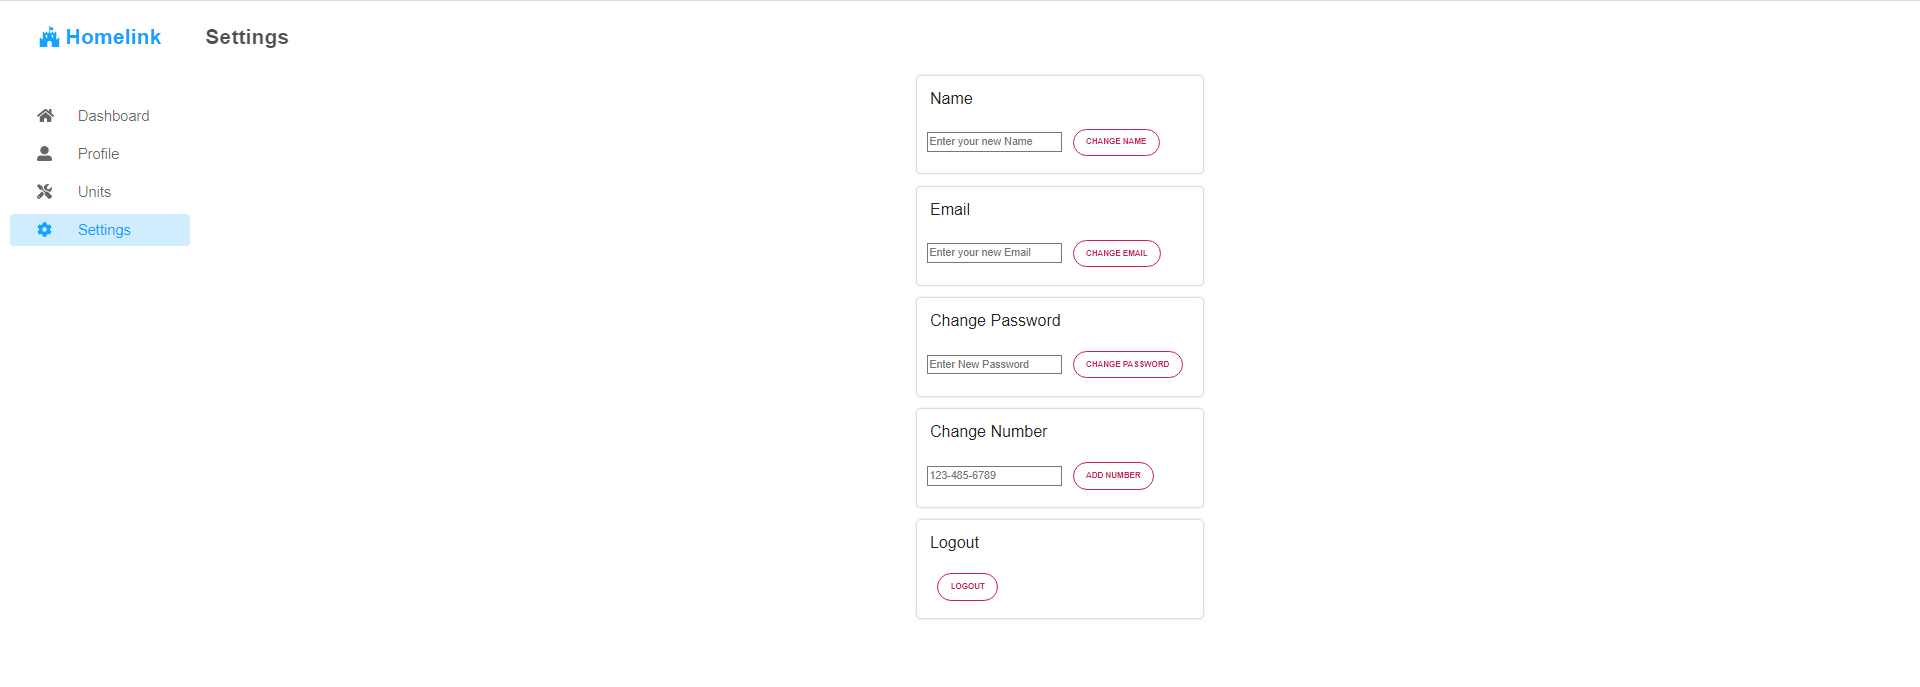This screenshot has height=687, width=1920.
Task: Select the person icon next to Profile
Action: [x=45, y=153]
